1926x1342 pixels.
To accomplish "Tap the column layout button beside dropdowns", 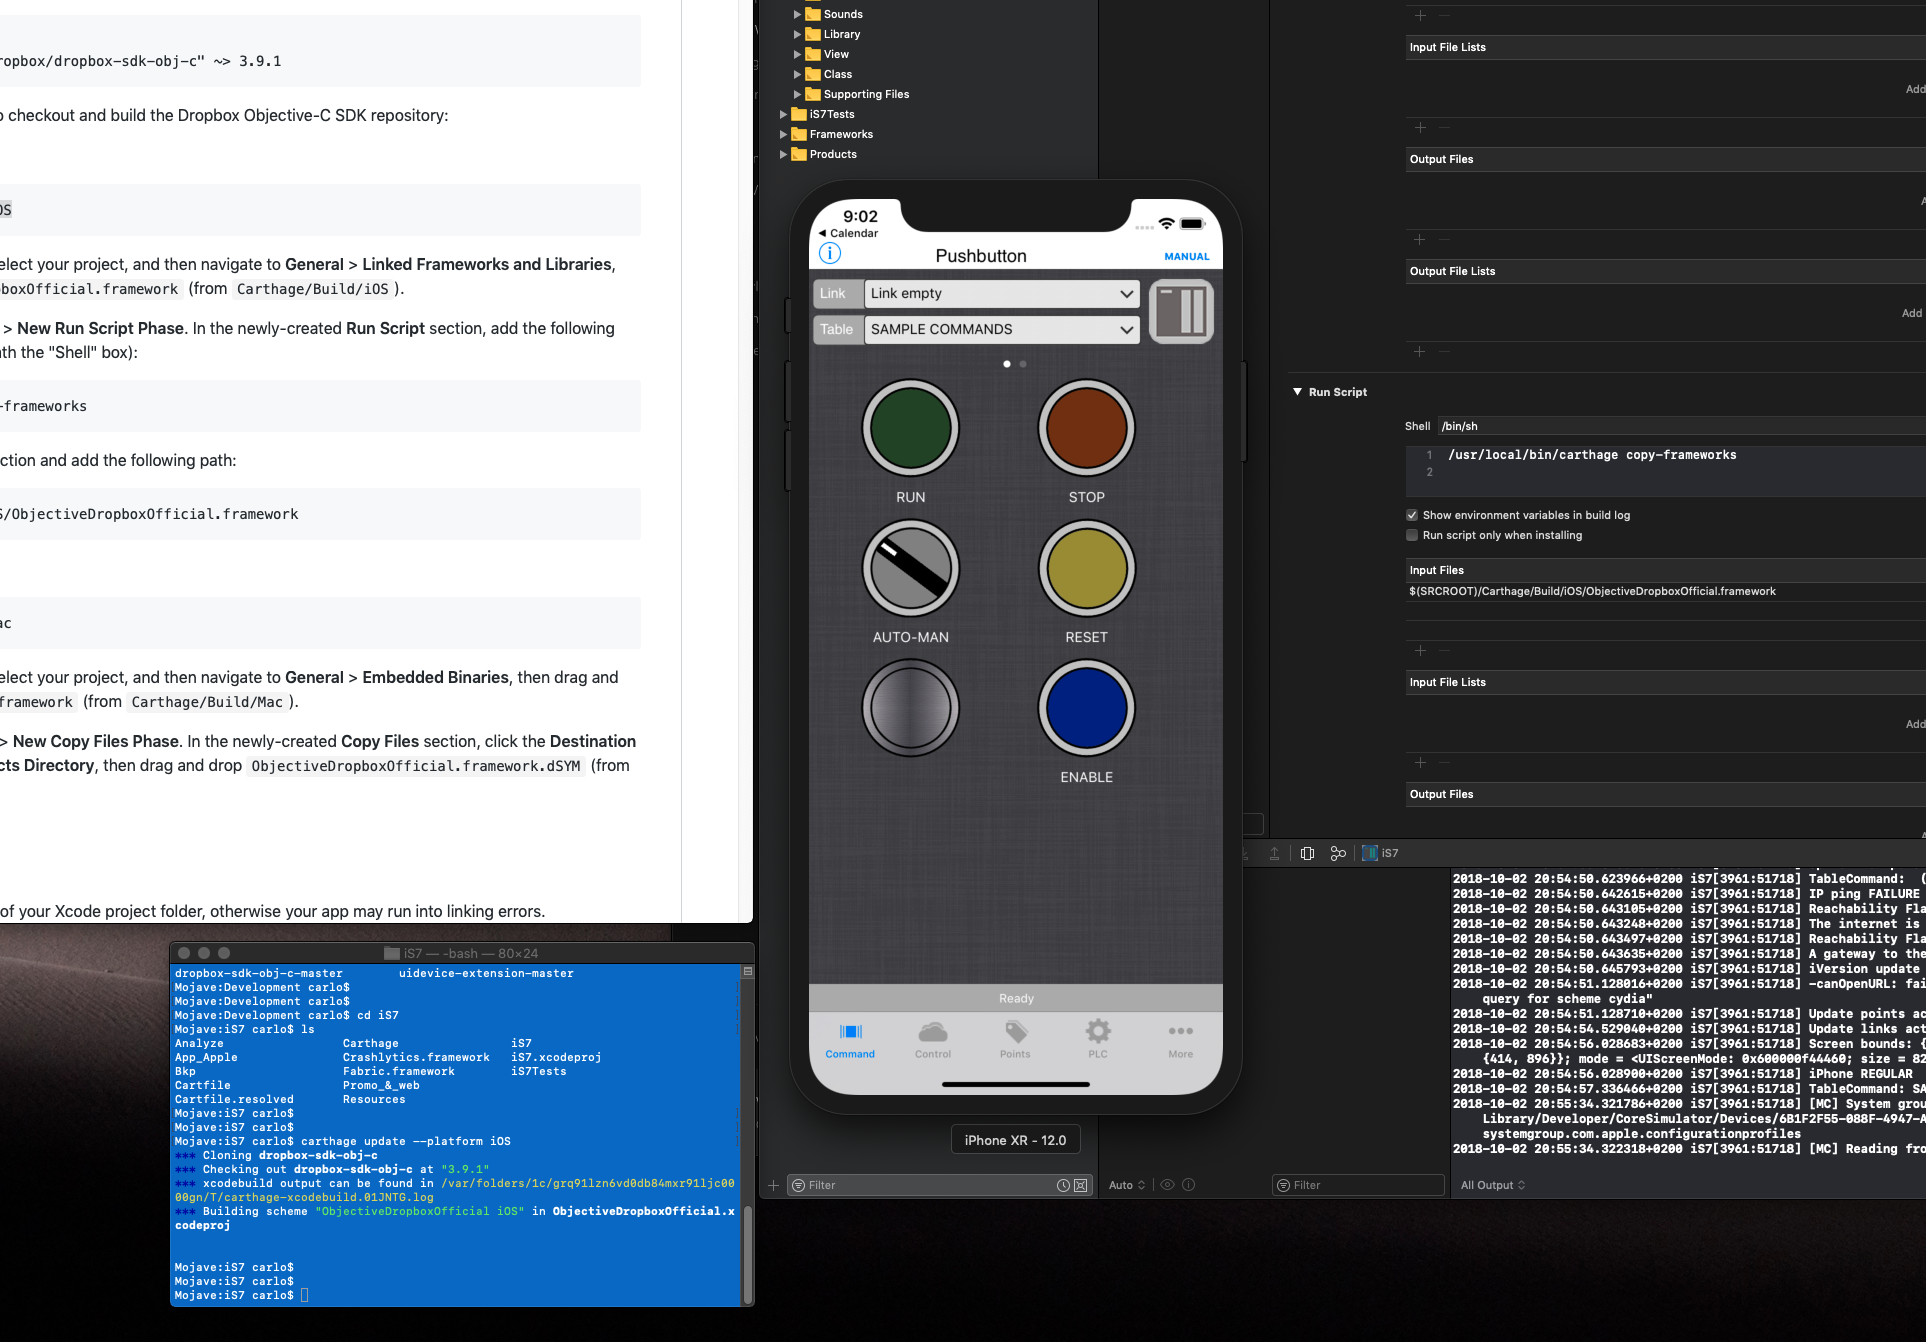I will tap(1181, 311).
